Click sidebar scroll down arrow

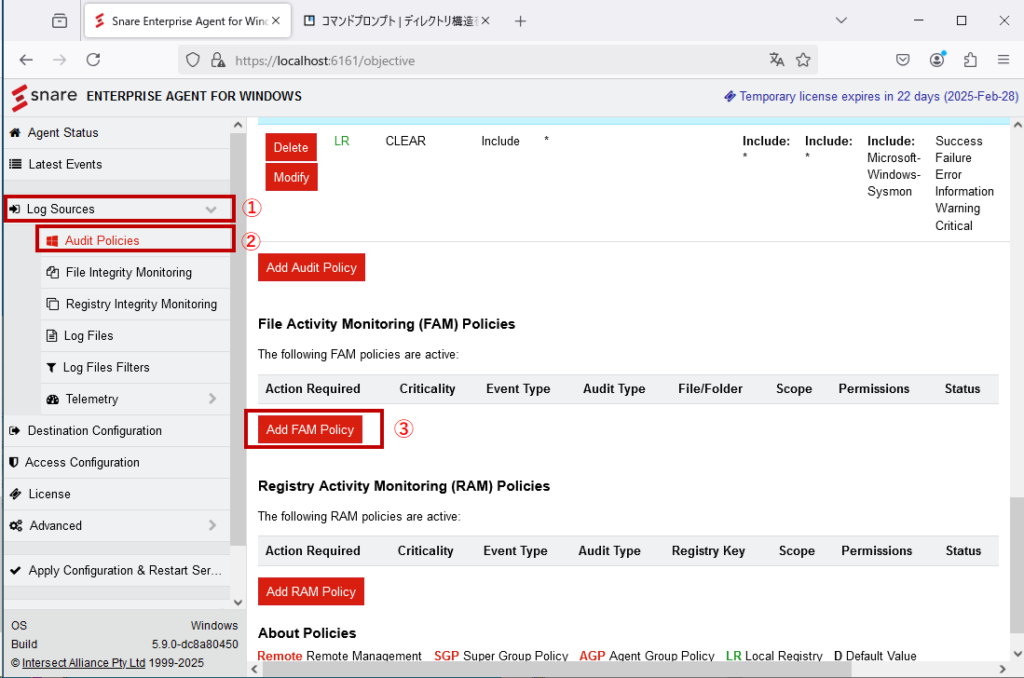(x=238, y=602)
